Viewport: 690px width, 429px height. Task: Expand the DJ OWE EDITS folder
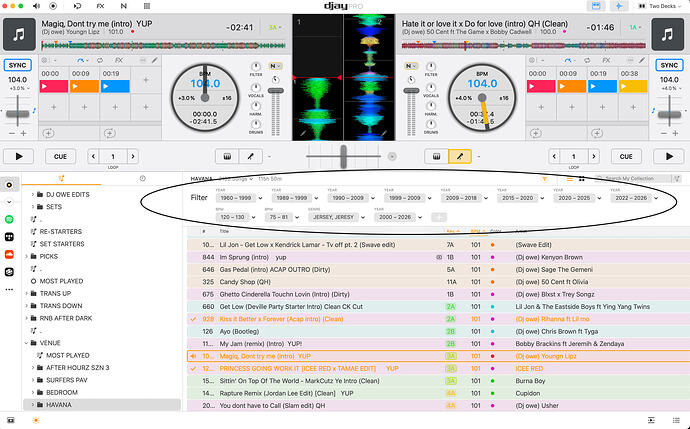coord(33,194)
